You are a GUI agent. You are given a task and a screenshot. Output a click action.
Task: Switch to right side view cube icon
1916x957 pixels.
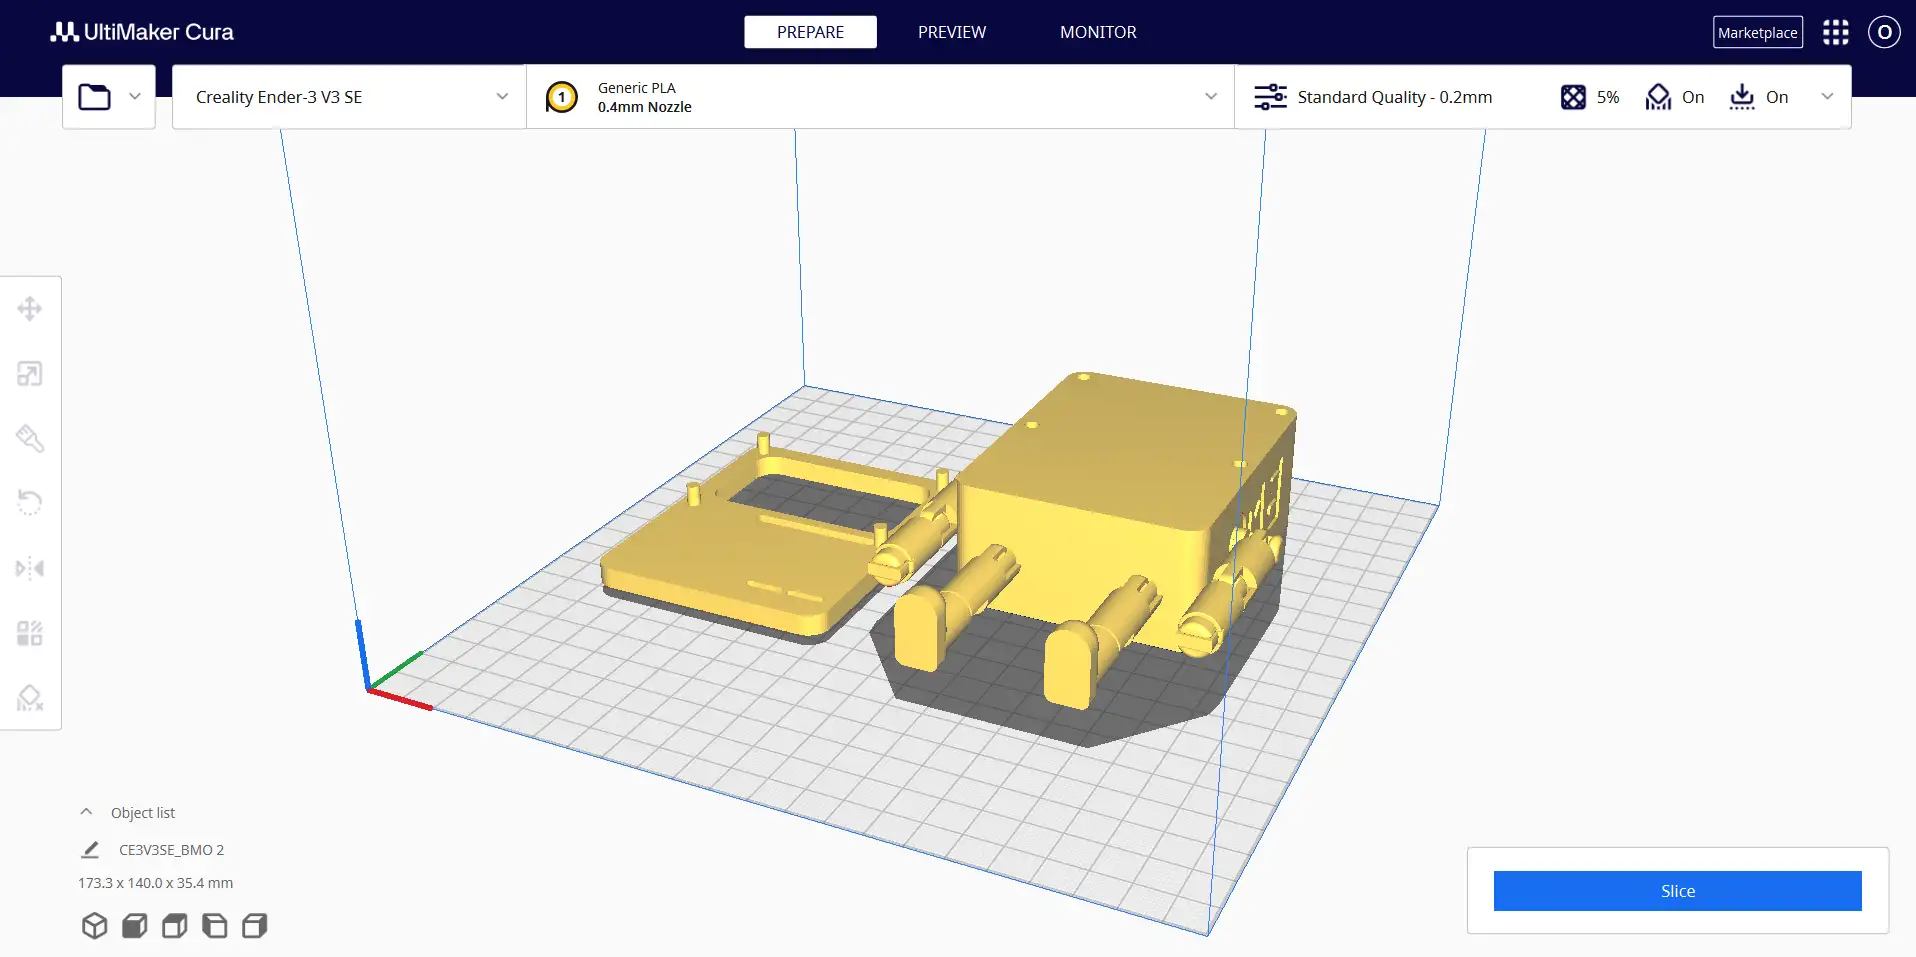[x=254, y=926]
